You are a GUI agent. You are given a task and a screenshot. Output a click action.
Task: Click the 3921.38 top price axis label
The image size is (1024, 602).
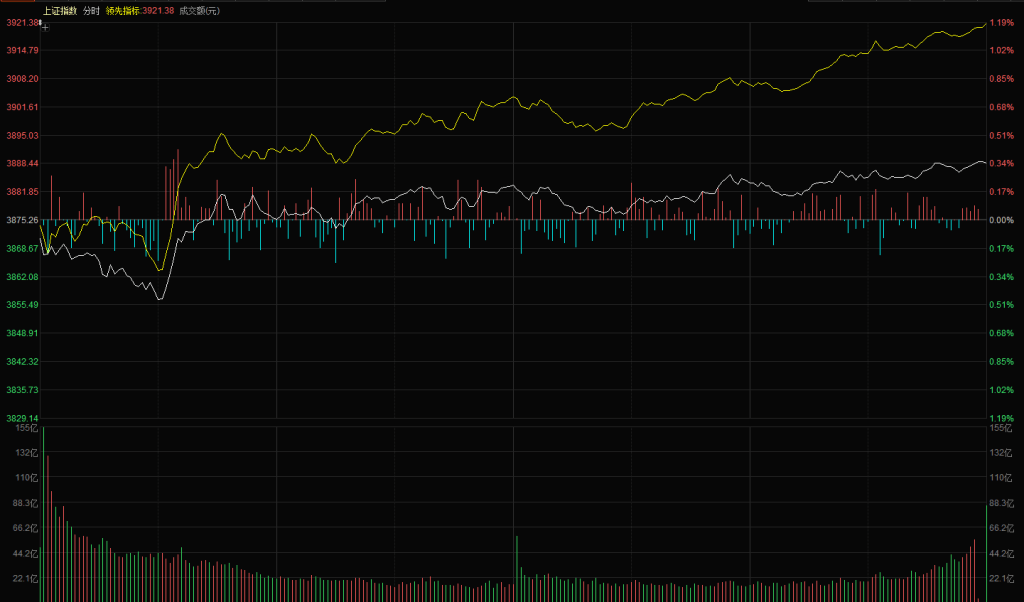(x=20, y=22)
